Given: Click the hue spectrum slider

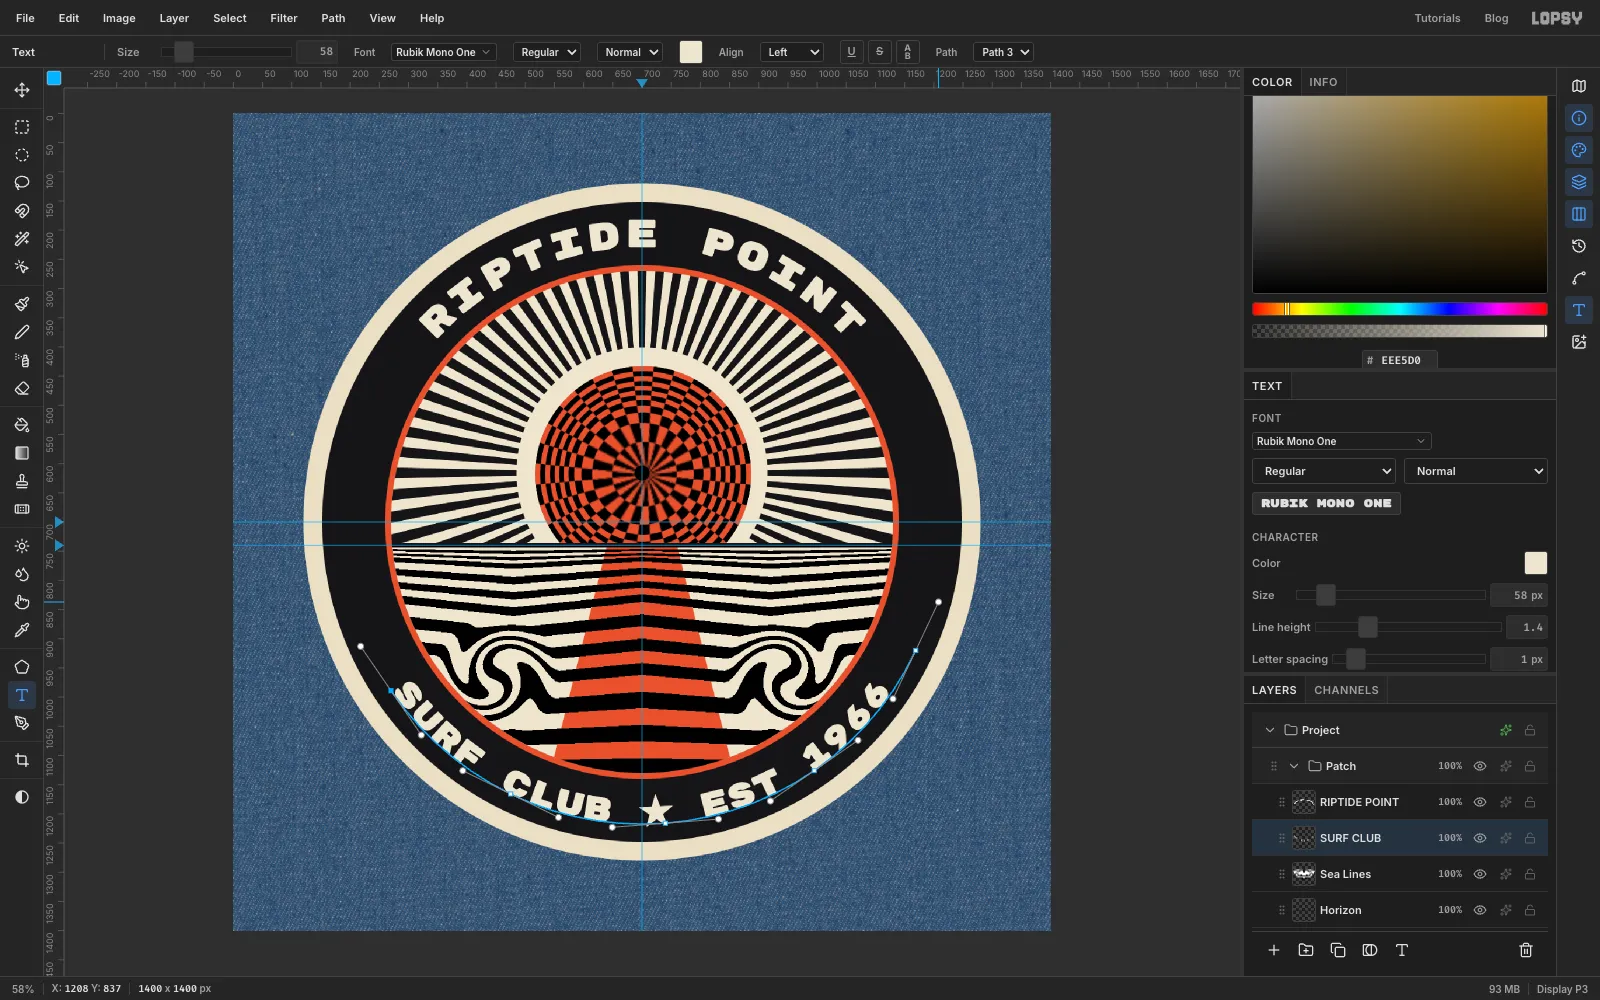Looking at the screenshot, I should 1399,309.
